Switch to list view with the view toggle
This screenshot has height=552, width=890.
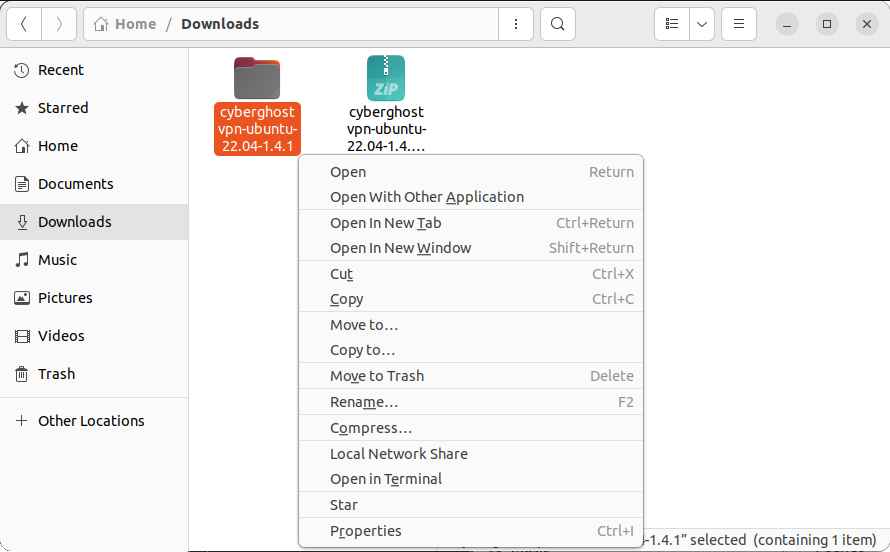point(672,24)
